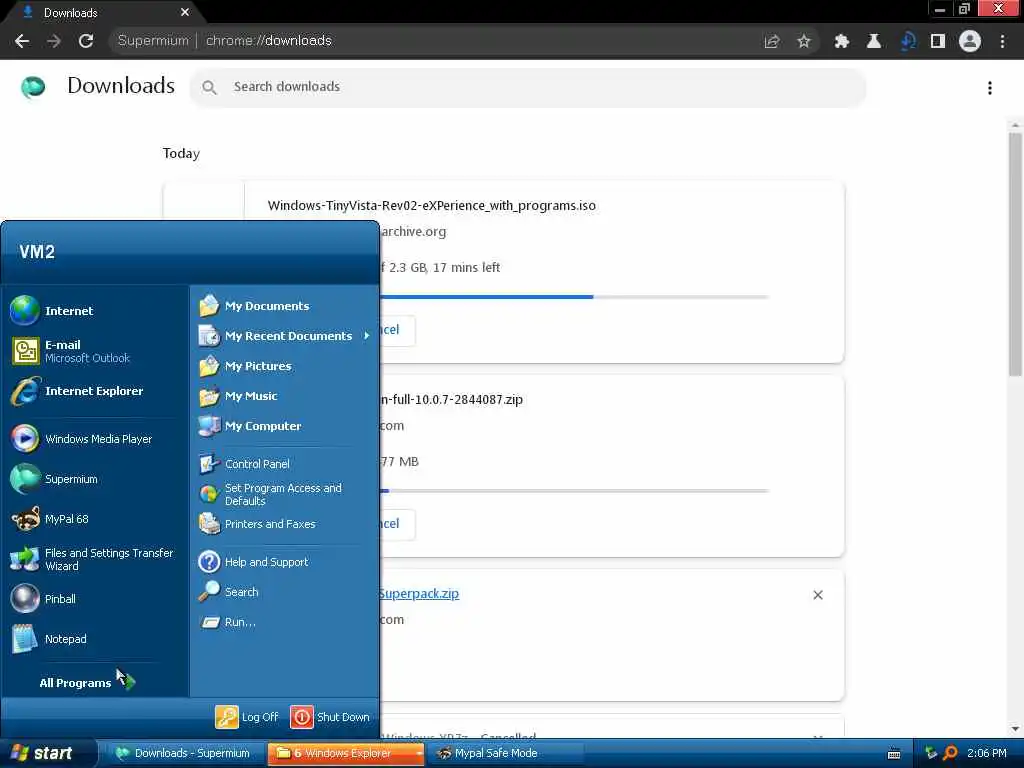Open Search from Start menu
1024x768 pixels.
229,592
